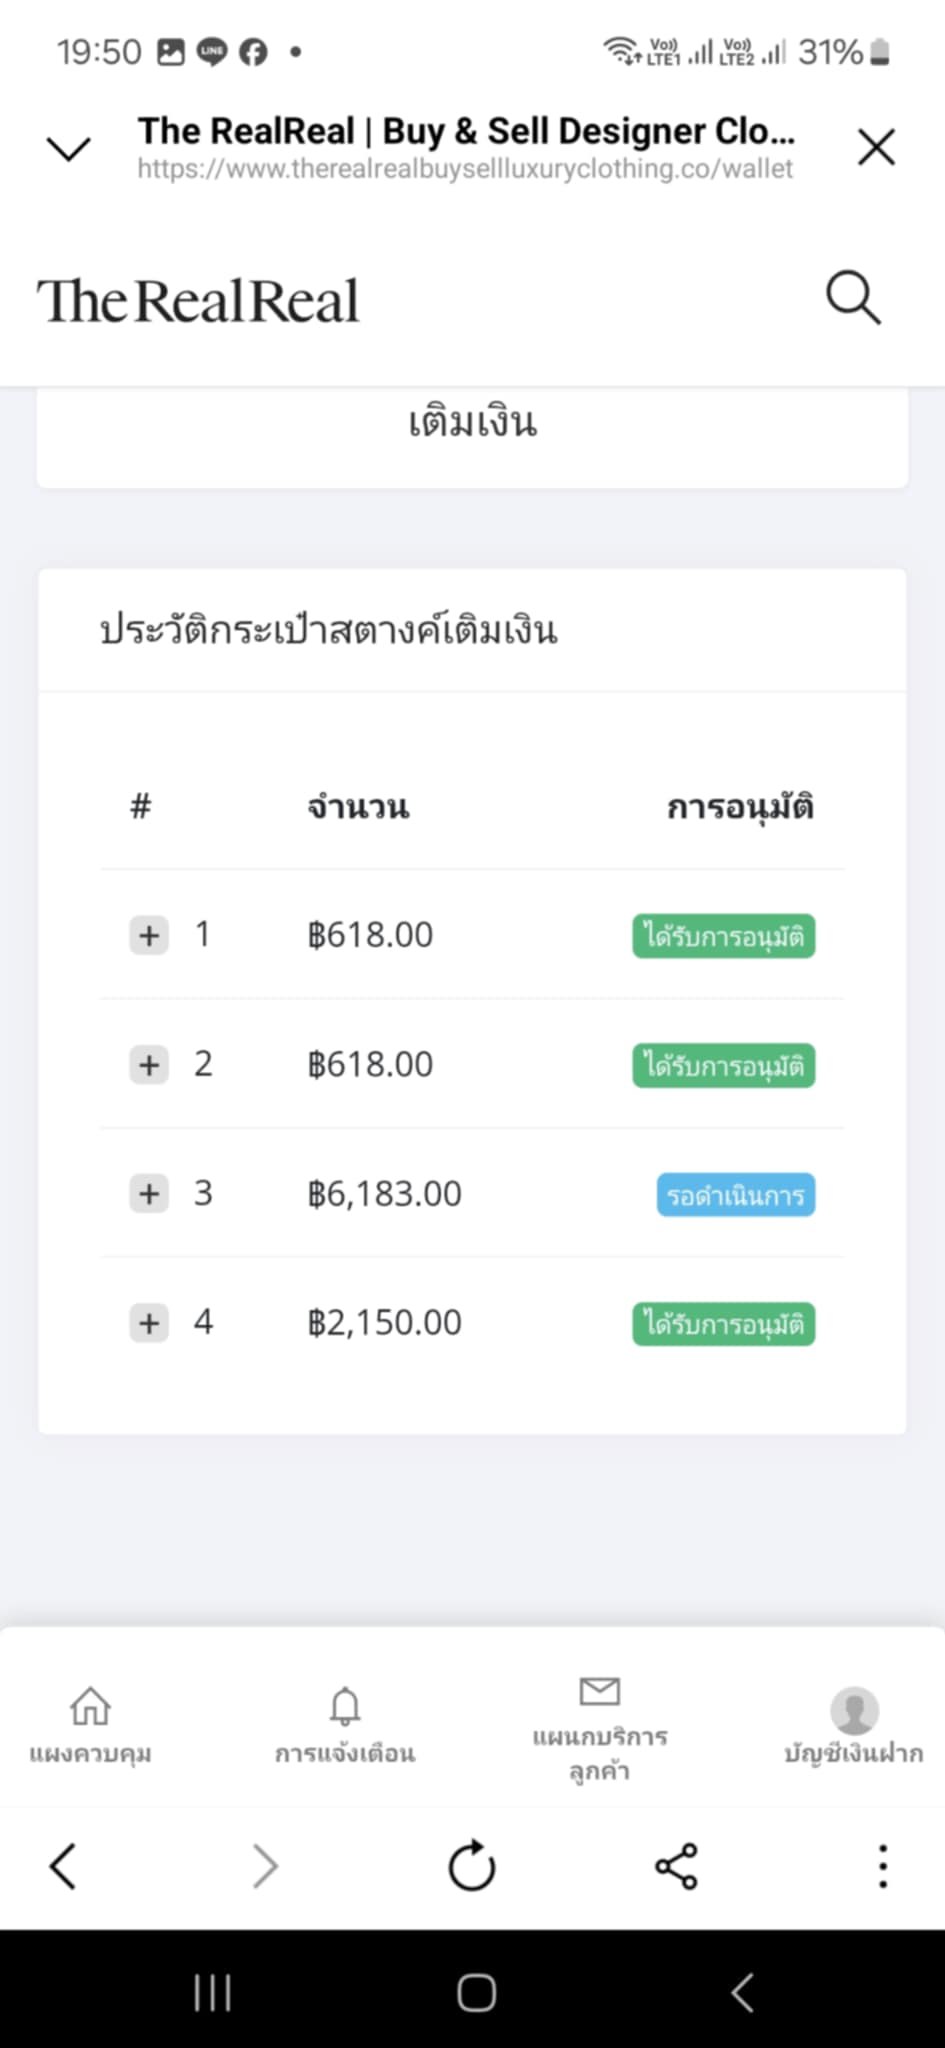Reload page with the refresh icon
945x2048 pixels.
coord(472,1866)
